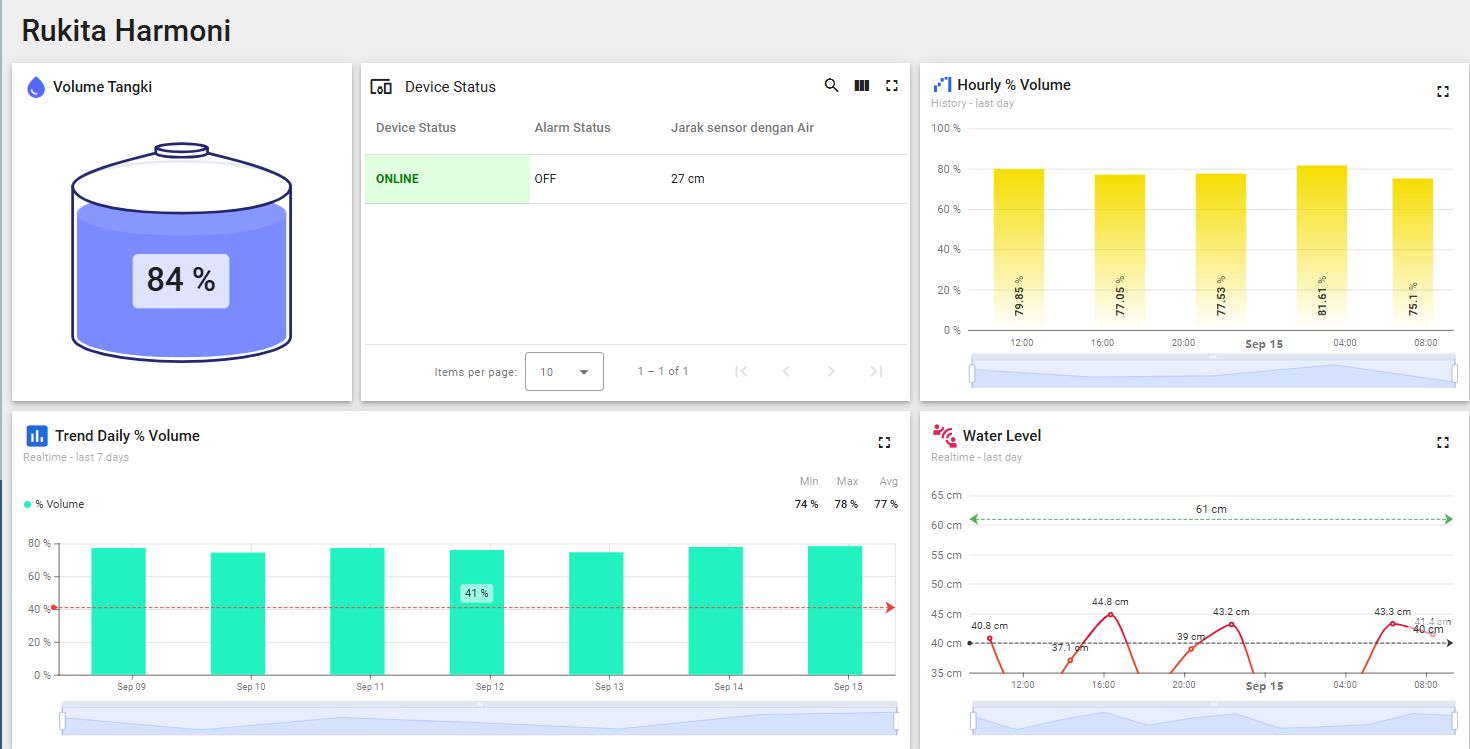The width and height of the screenshot is (1470, 749).
Task: Click the 41 % threshold label
Action: [477, 593]
